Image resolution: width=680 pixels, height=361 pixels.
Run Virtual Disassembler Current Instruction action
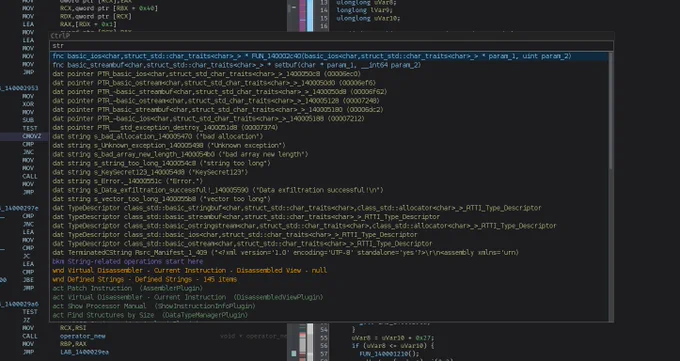click(x=329, y=297)
